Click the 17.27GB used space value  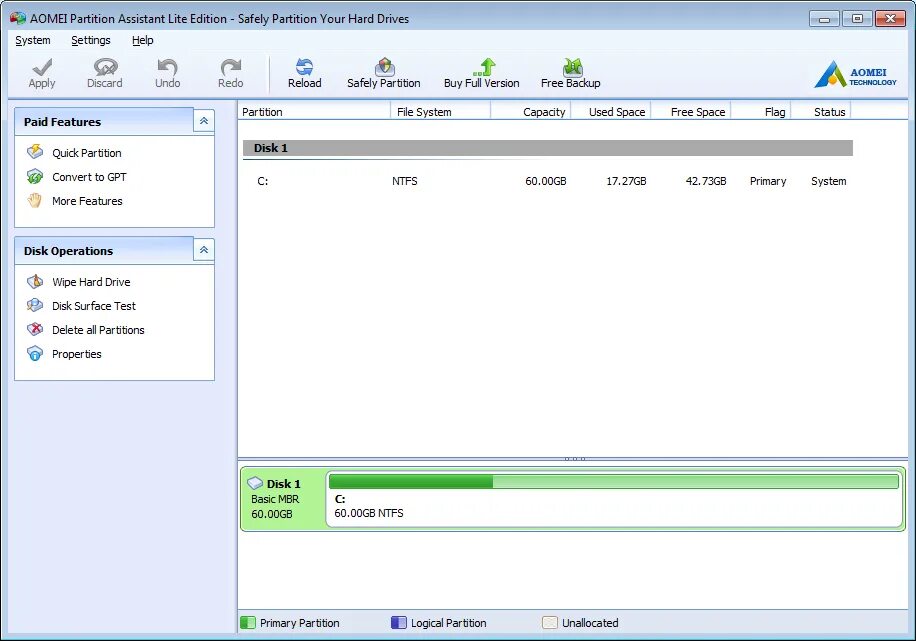tap(626, 181)
